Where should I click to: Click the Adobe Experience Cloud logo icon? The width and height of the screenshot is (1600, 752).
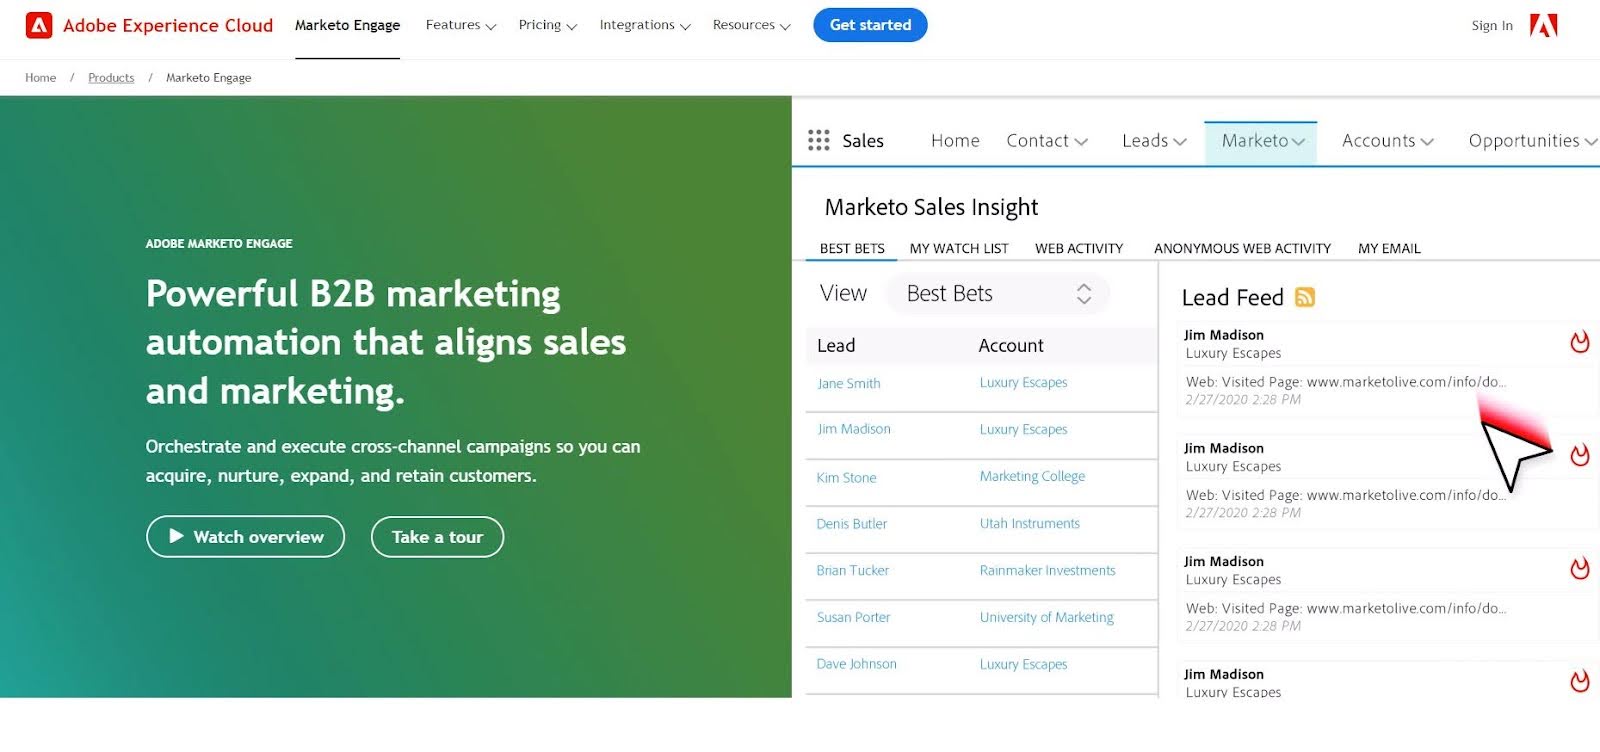[39, 25]
